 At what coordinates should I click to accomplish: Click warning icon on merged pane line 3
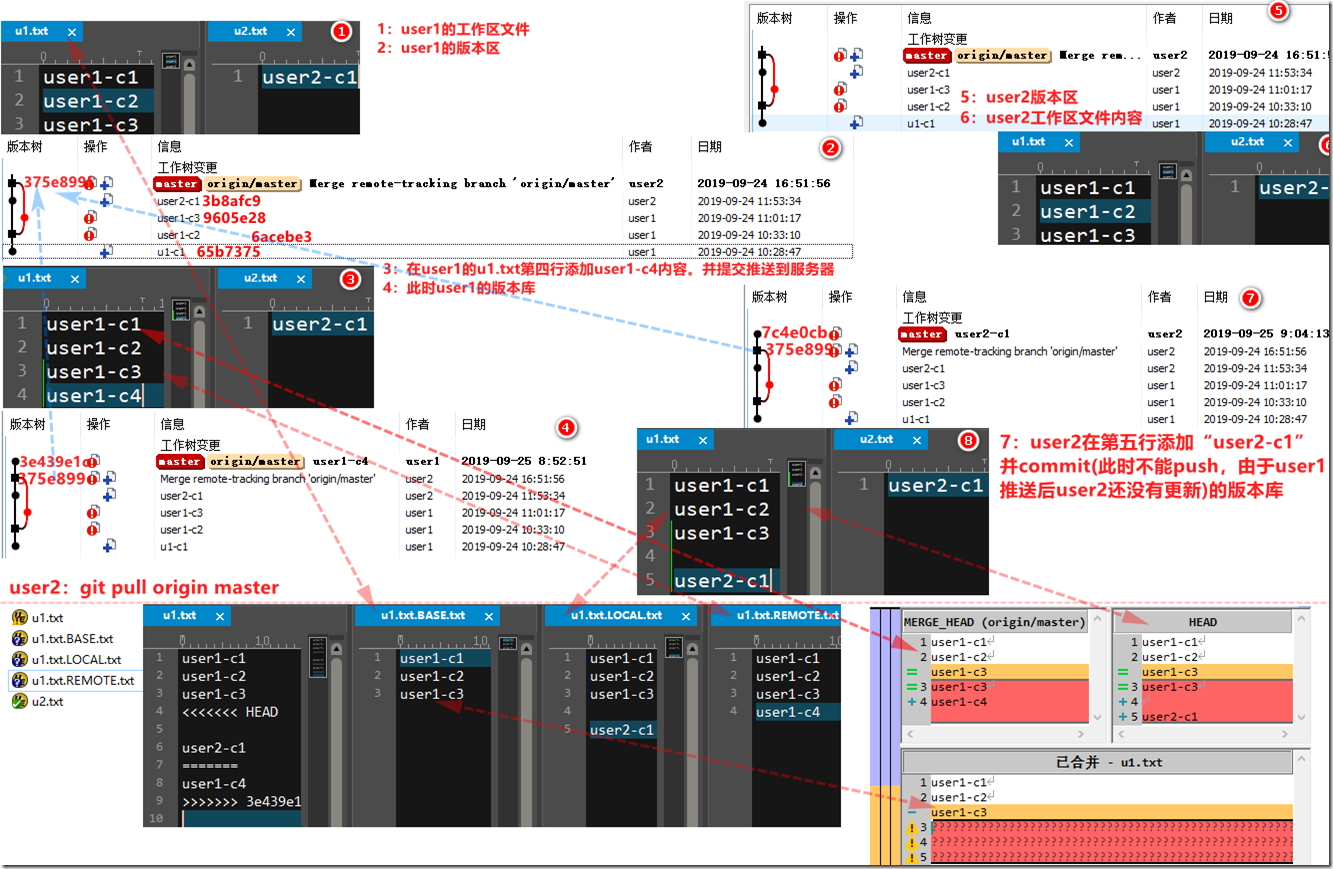click(911, 827)
